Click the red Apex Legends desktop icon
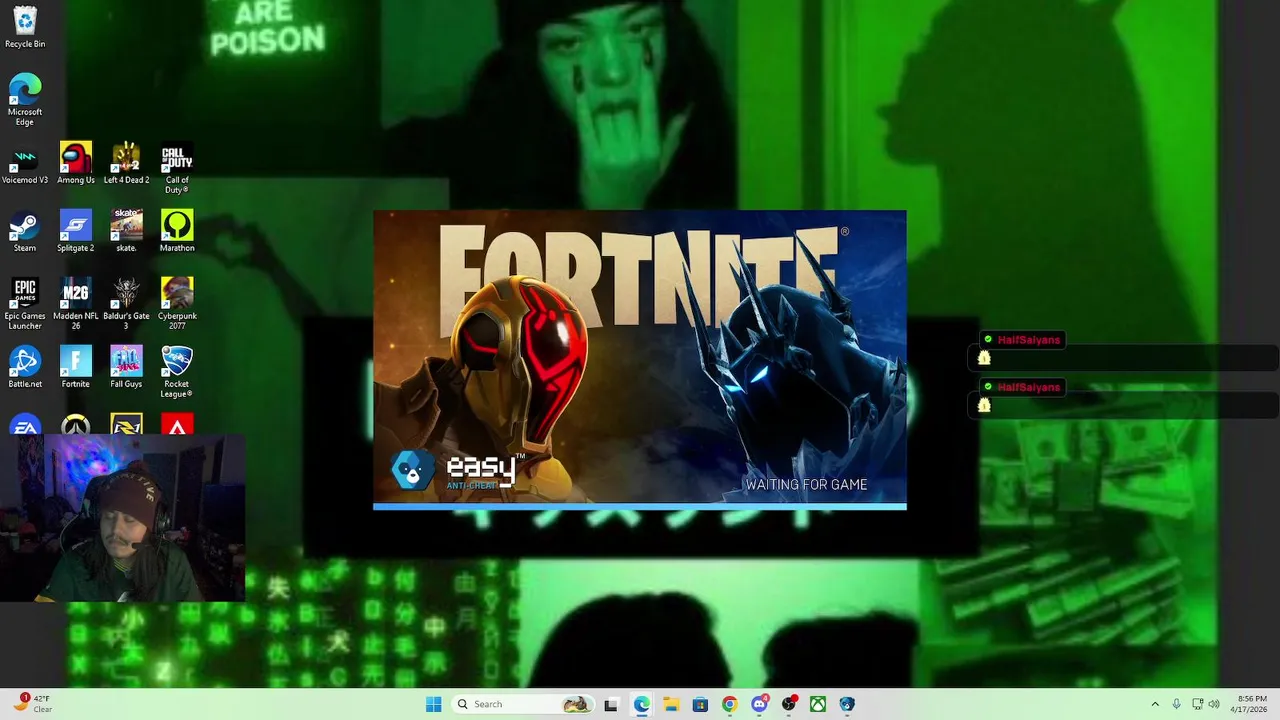The width and height of the screenshot is (1280, 720). [177, 424]
